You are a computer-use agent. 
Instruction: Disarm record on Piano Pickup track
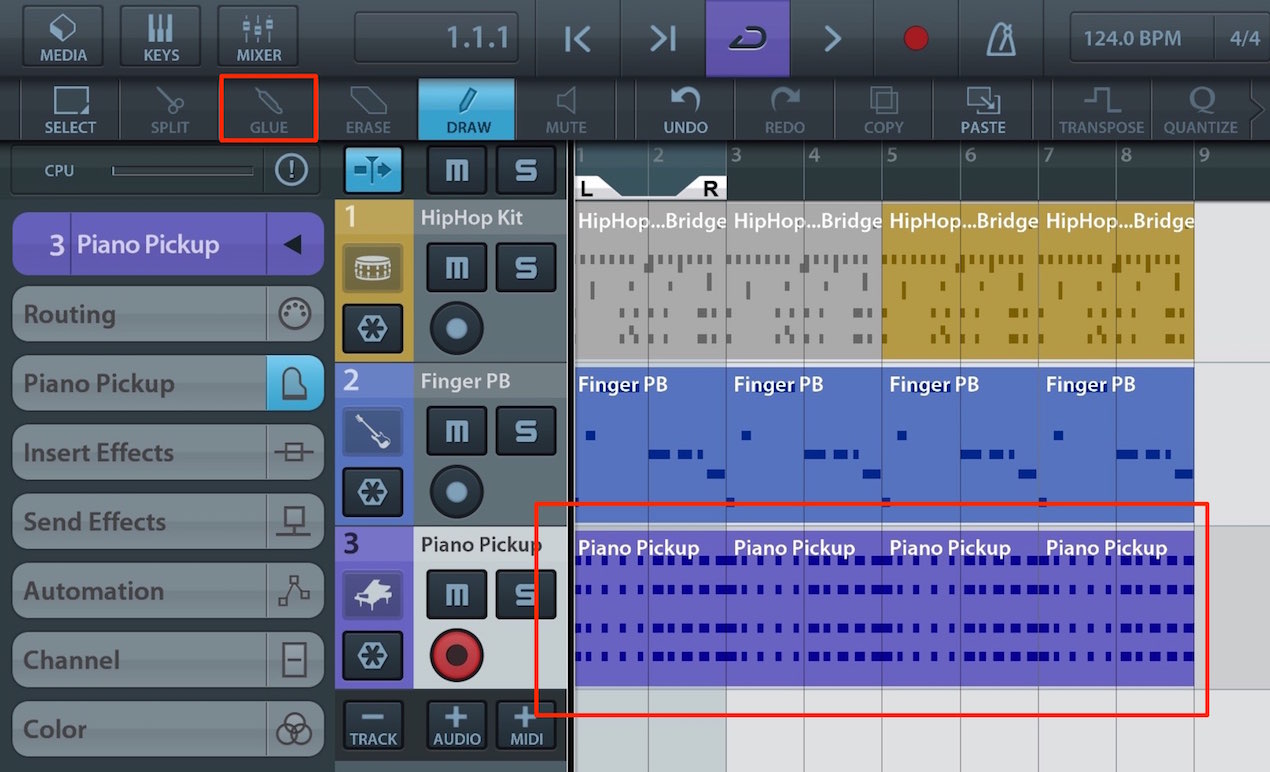click(456, 656)
